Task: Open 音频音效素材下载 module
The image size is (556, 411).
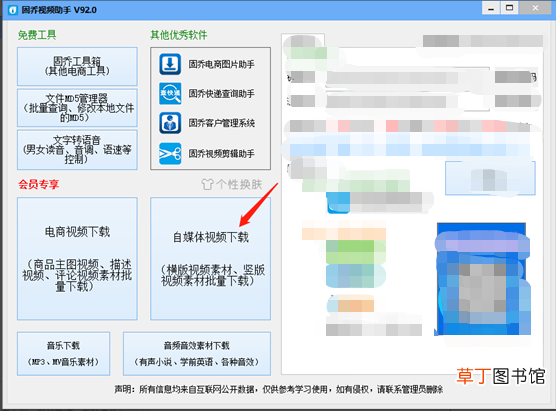Action: (x=197, y=354)
